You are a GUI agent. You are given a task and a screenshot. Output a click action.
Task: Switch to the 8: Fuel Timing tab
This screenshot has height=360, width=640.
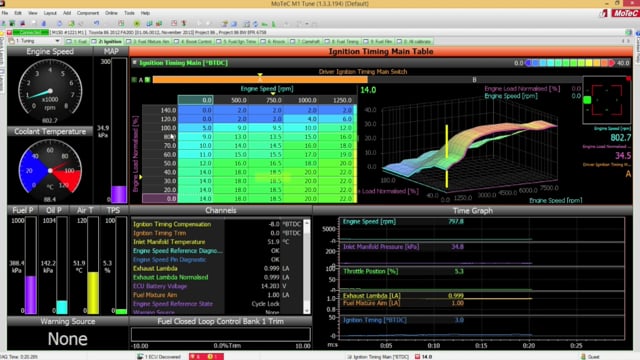[342, 42]
